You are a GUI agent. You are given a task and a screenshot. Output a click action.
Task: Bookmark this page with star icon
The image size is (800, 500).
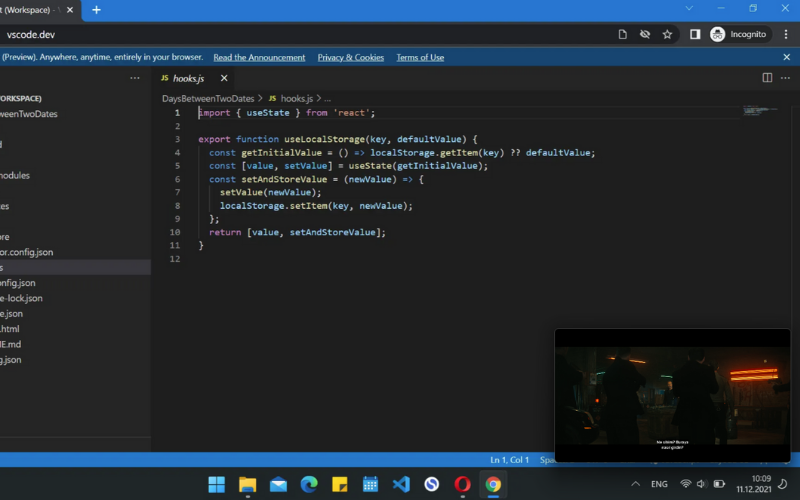click(667, 34)
